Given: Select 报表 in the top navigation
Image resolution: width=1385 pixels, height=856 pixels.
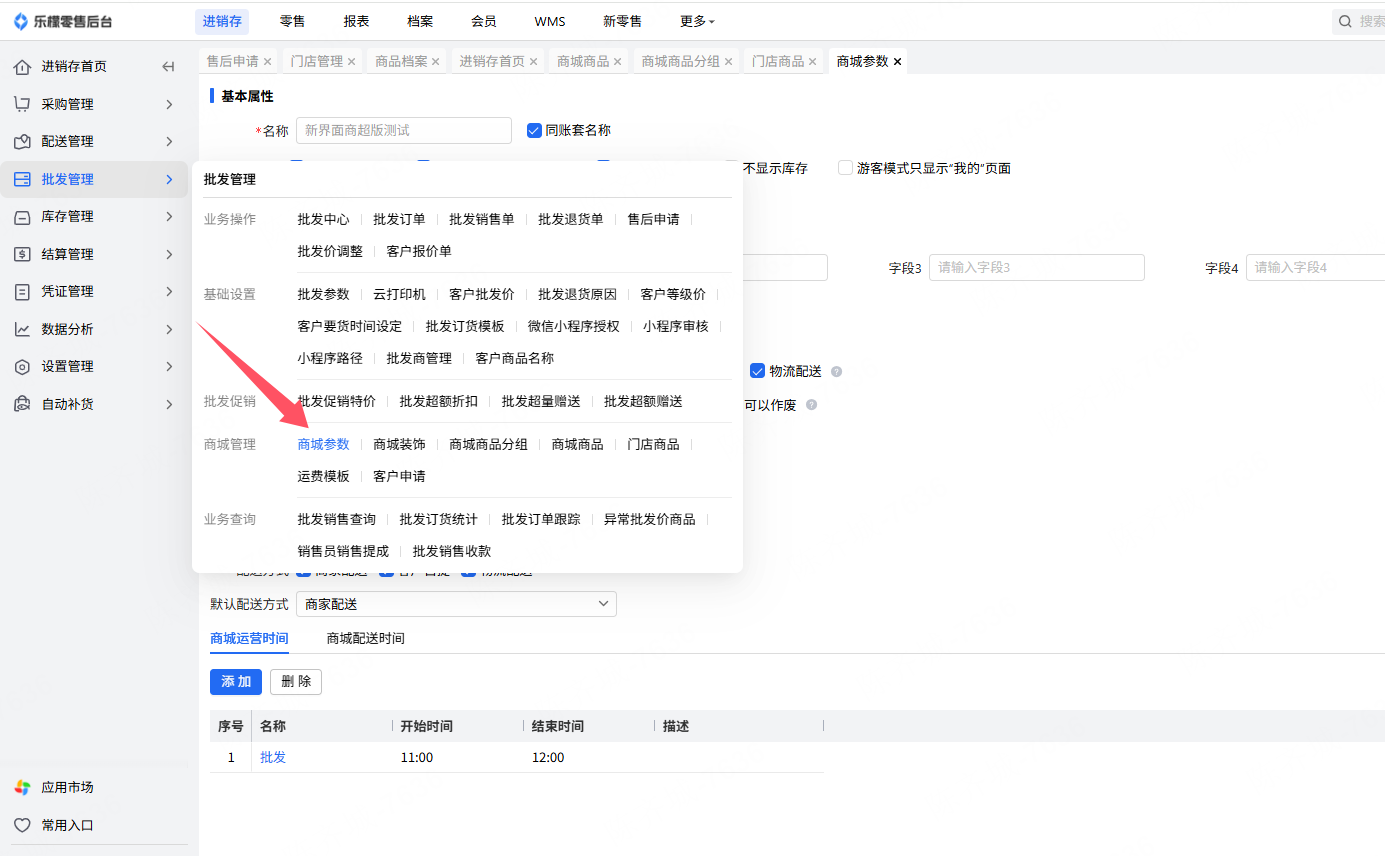Looking at the screenshot, I should 356,21.
